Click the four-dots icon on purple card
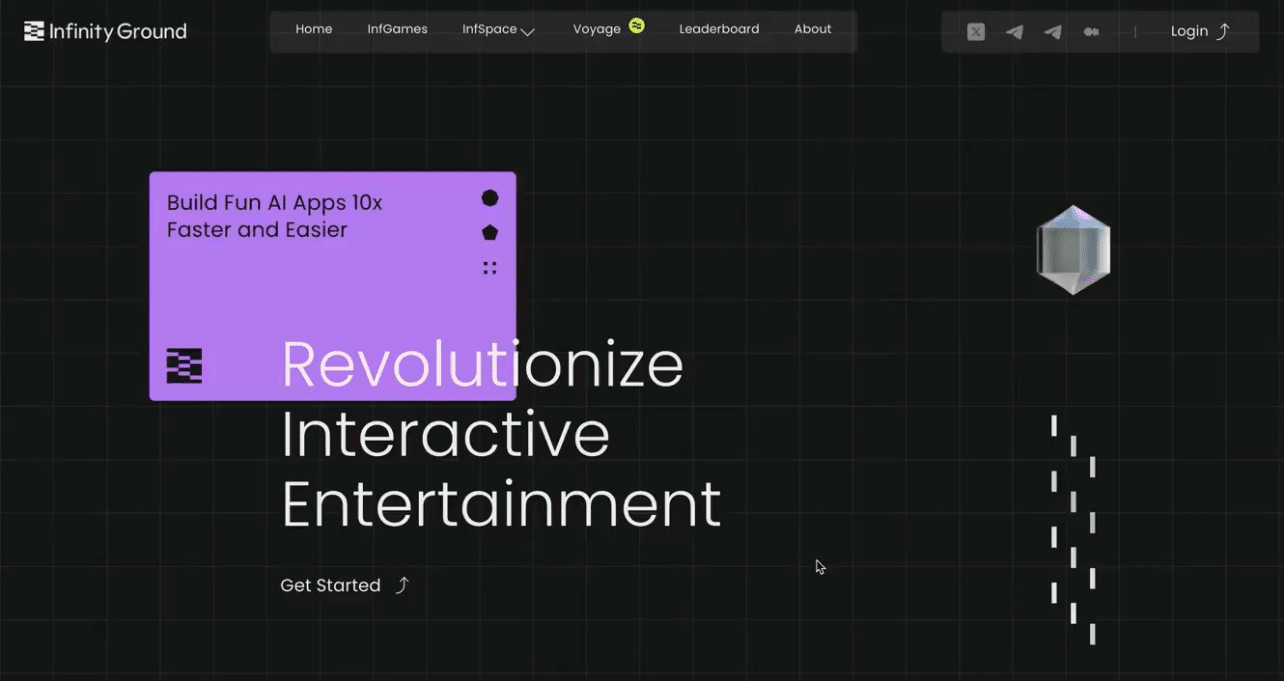Image resolution: width=1284 pixels, height=681 pixels. coord(490,267)
